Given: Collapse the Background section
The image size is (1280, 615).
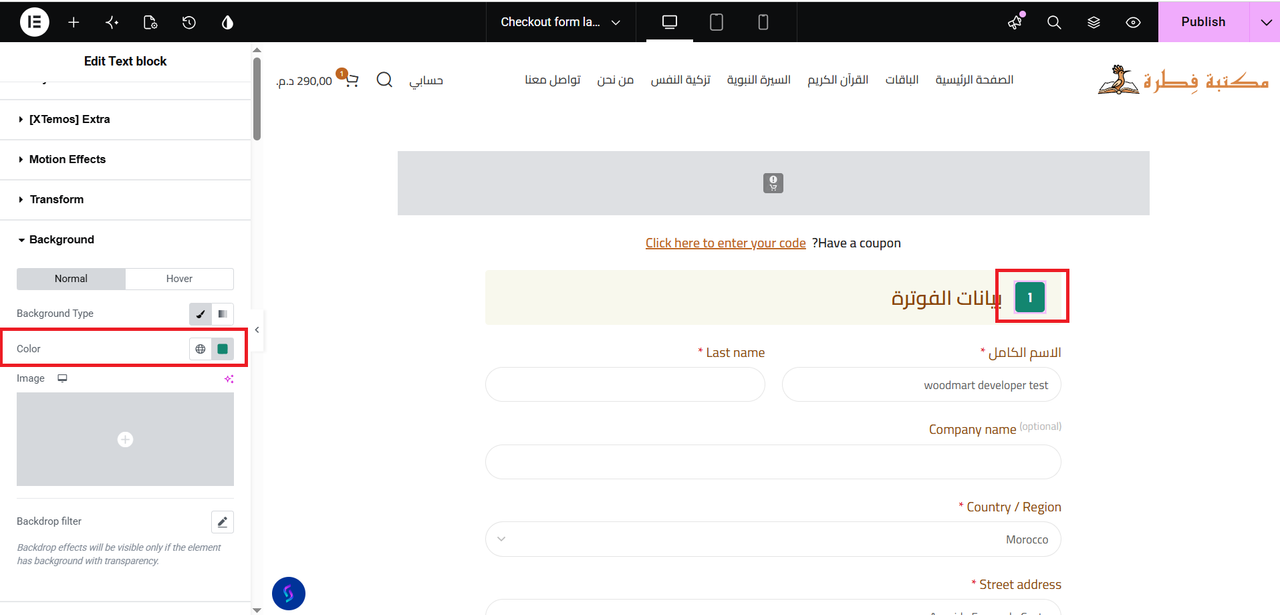Looking at the screenshot, I should [x=125, y=240].
